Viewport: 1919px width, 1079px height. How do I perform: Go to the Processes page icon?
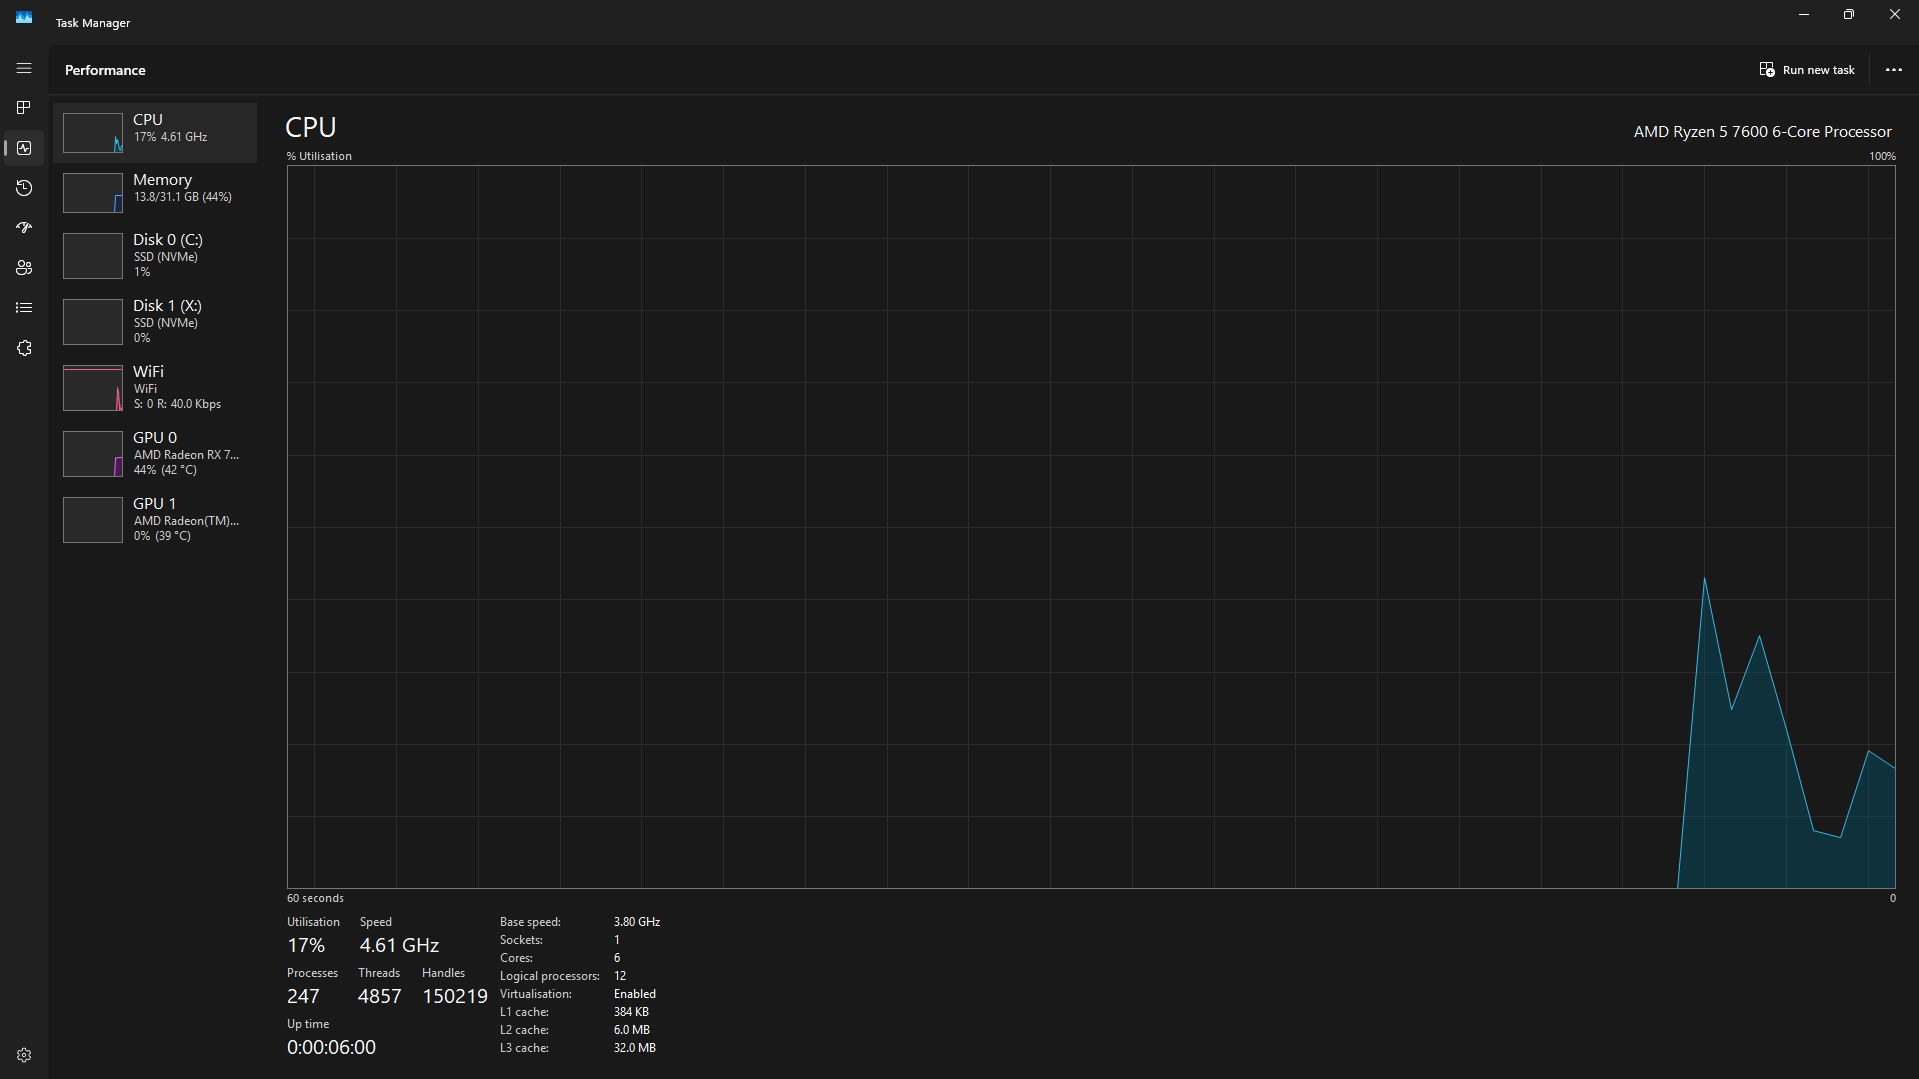[24, 108]
